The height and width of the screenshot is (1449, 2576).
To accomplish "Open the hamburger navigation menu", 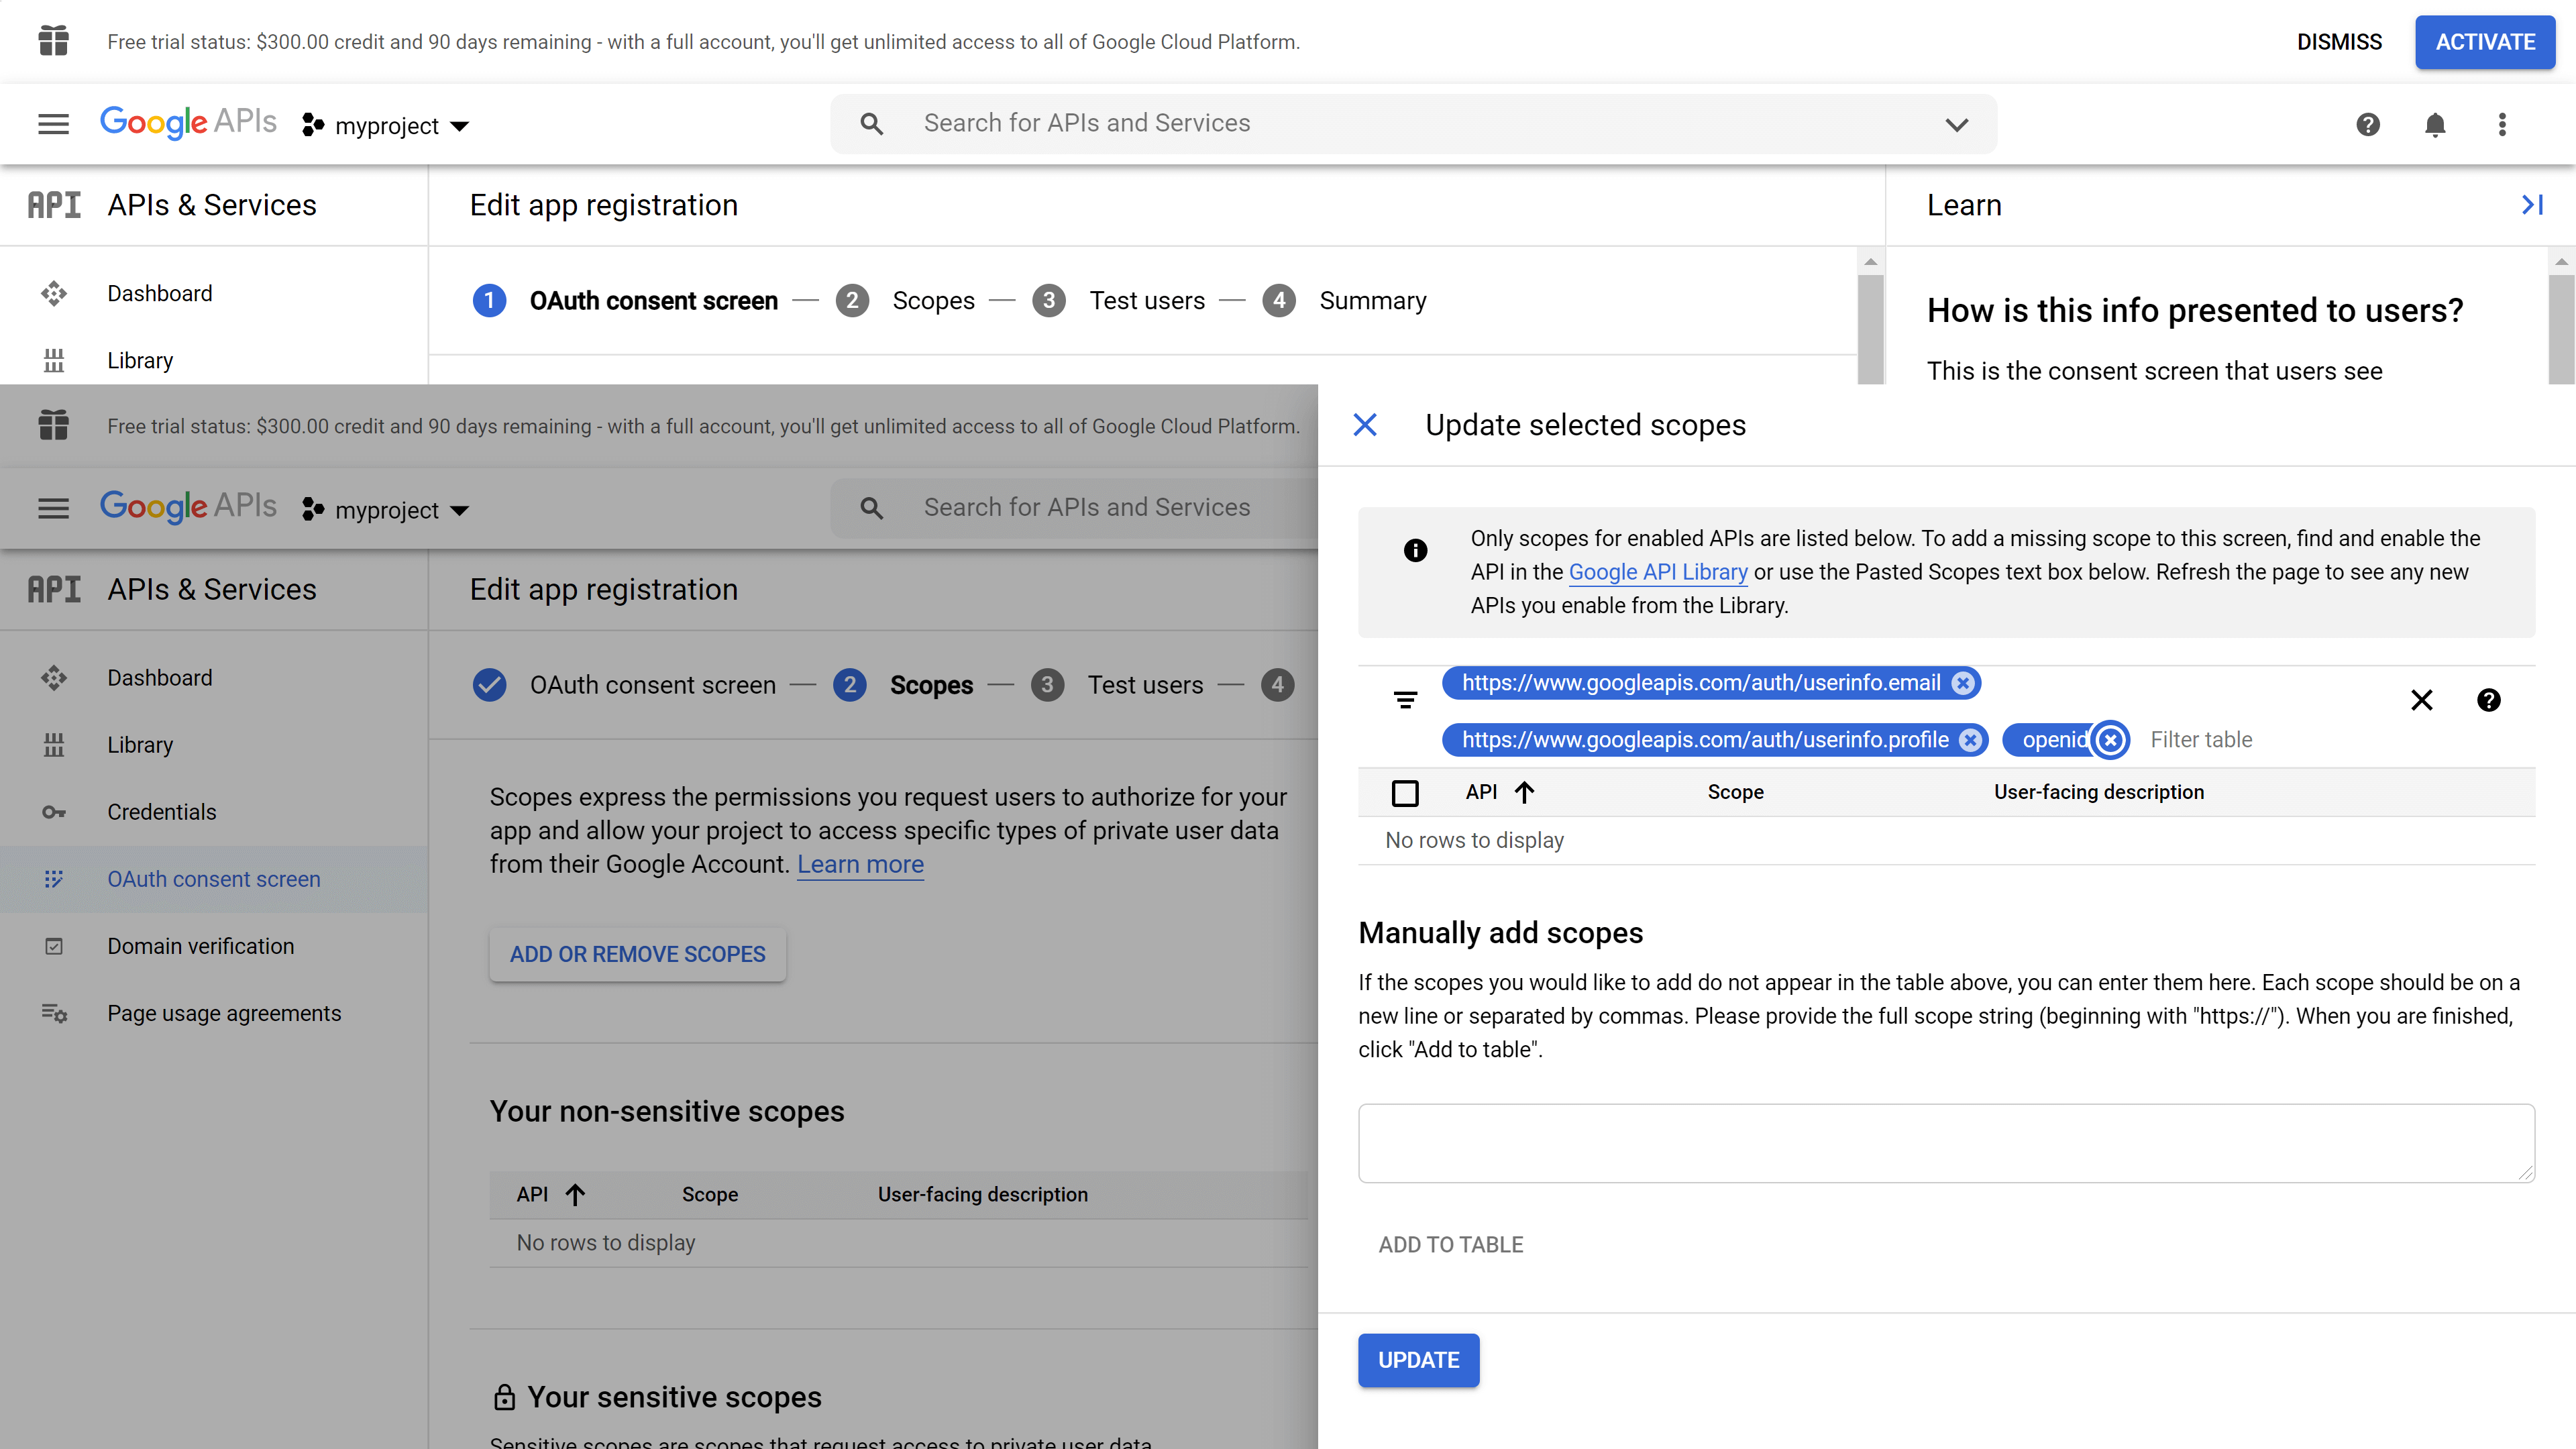I will pos(53,124).
